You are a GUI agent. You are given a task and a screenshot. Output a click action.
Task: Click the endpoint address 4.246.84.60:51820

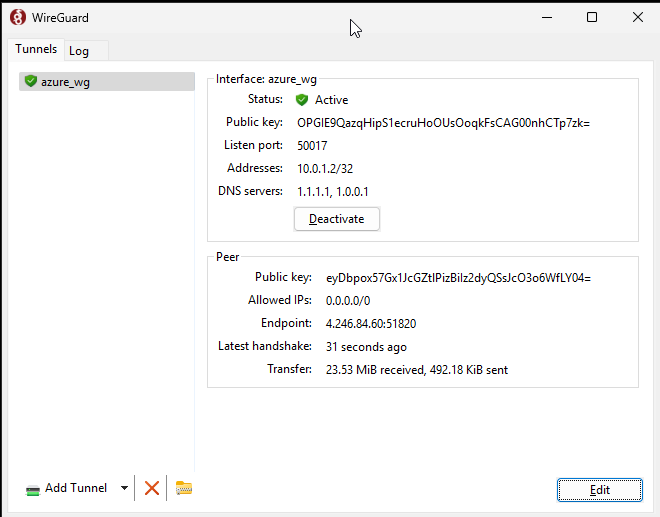(x=371, y=323)
